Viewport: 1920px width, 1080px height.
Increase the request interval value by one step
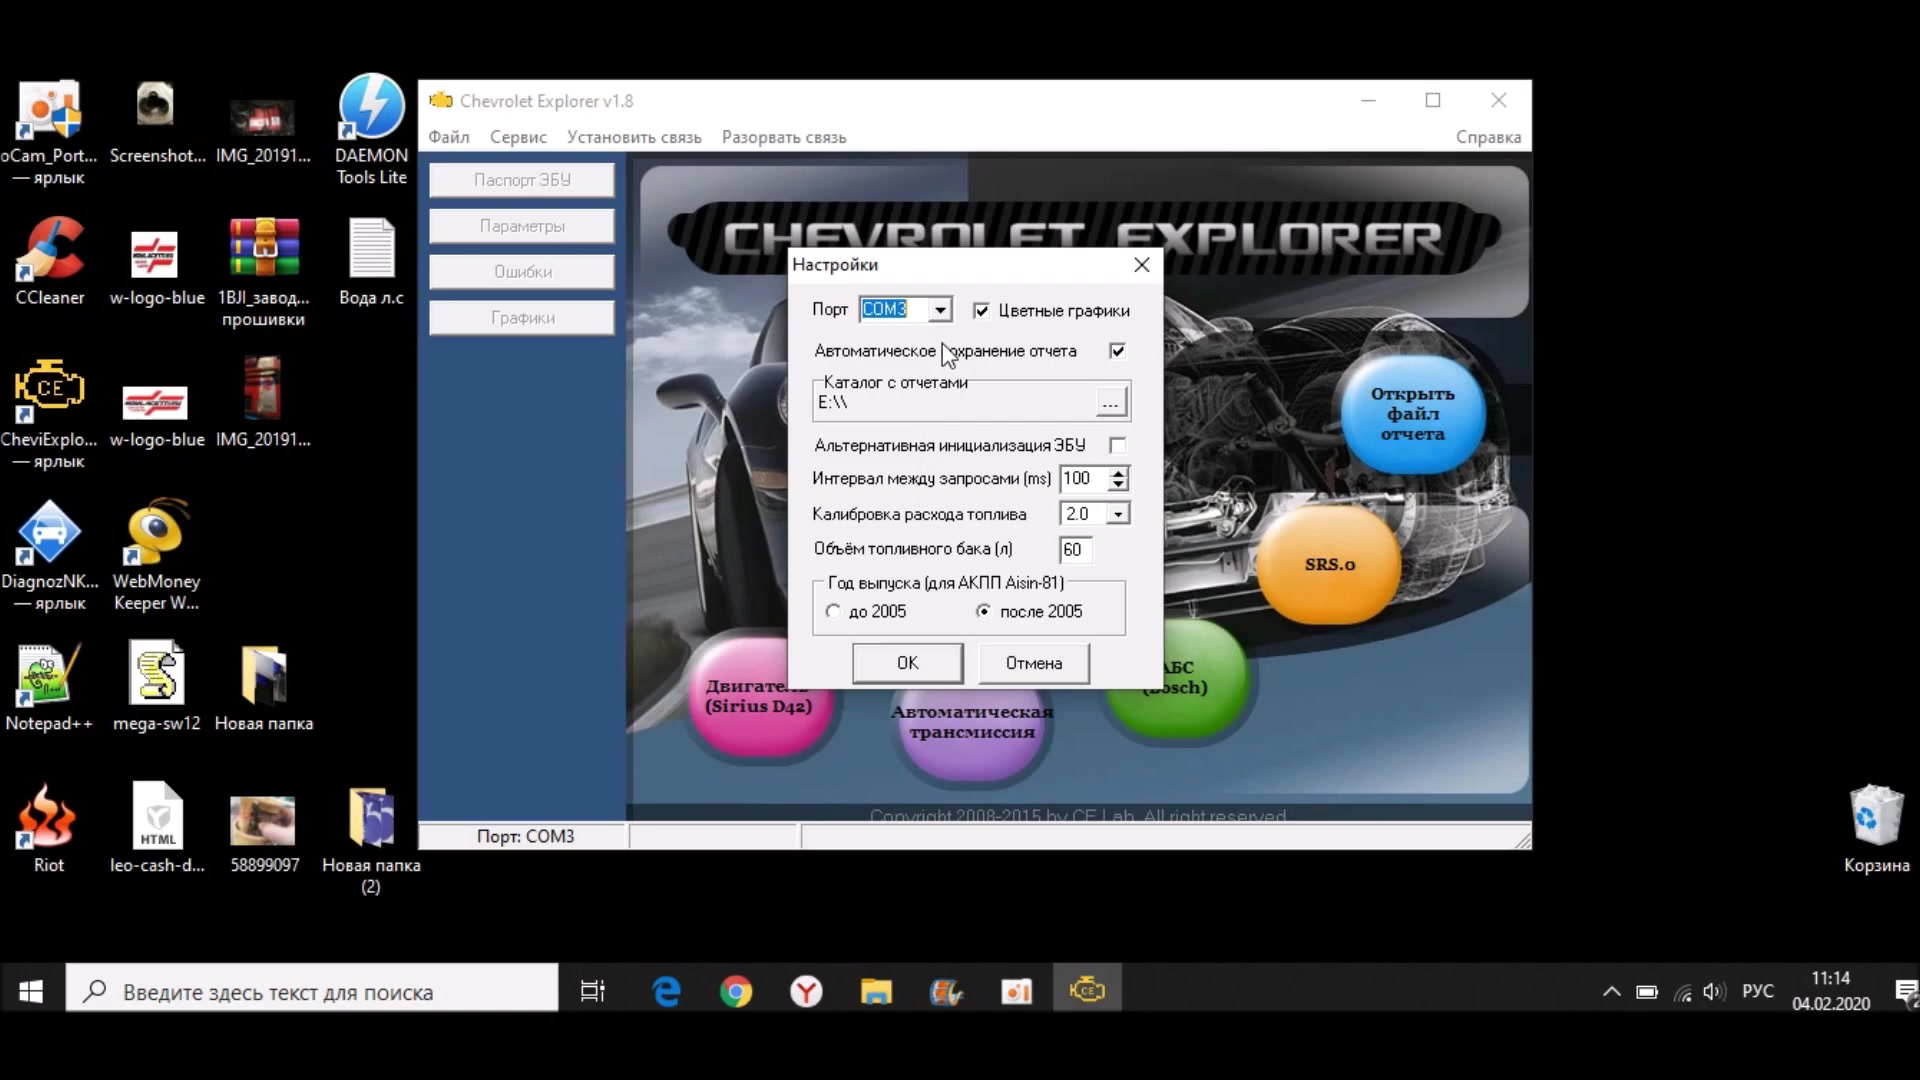coord(1118,472)
